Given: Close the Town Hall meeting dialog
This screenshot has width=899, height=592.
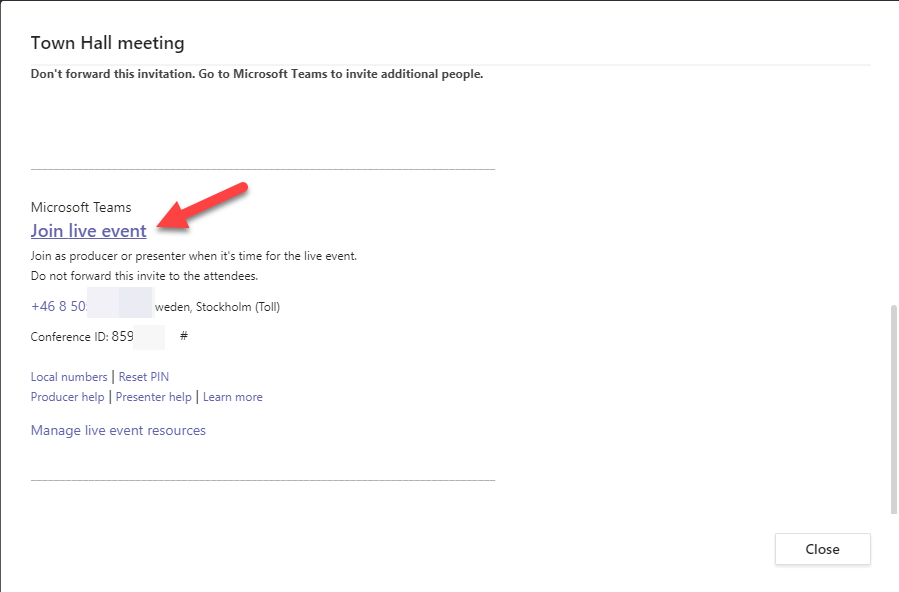Looking at the screenshot, I should click(x=822, y=549).
